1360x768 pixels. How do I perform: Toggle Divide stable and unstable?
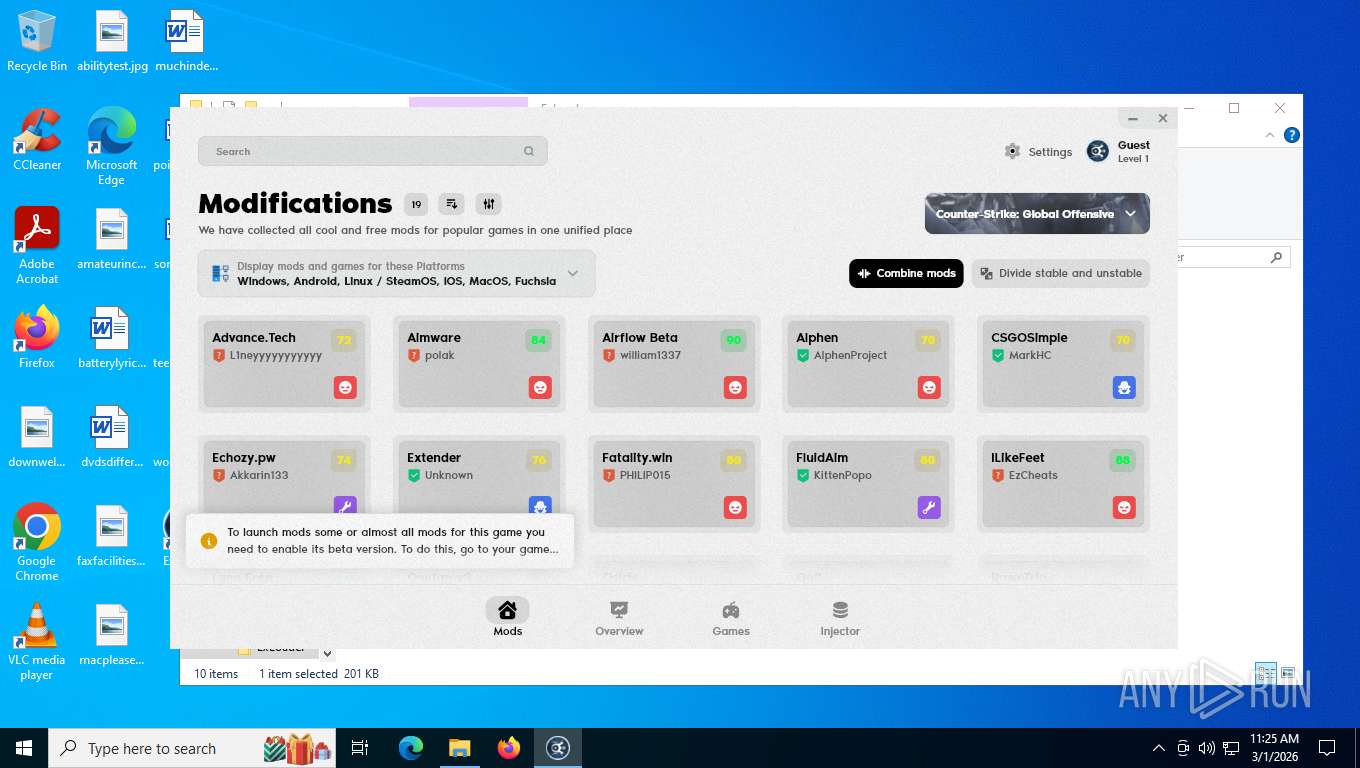(x=1061, y=273)
